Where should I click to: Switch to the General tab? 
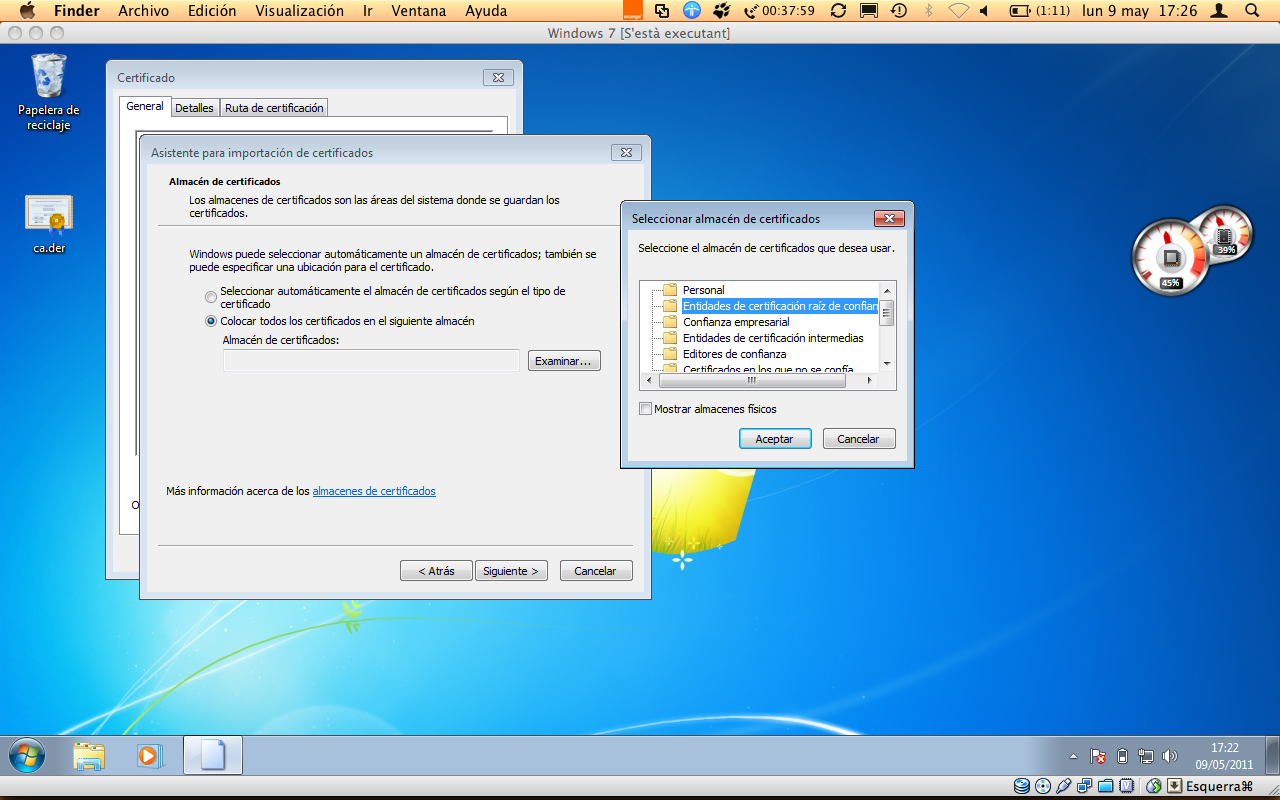pyautogui.click(x=145, y=106)
